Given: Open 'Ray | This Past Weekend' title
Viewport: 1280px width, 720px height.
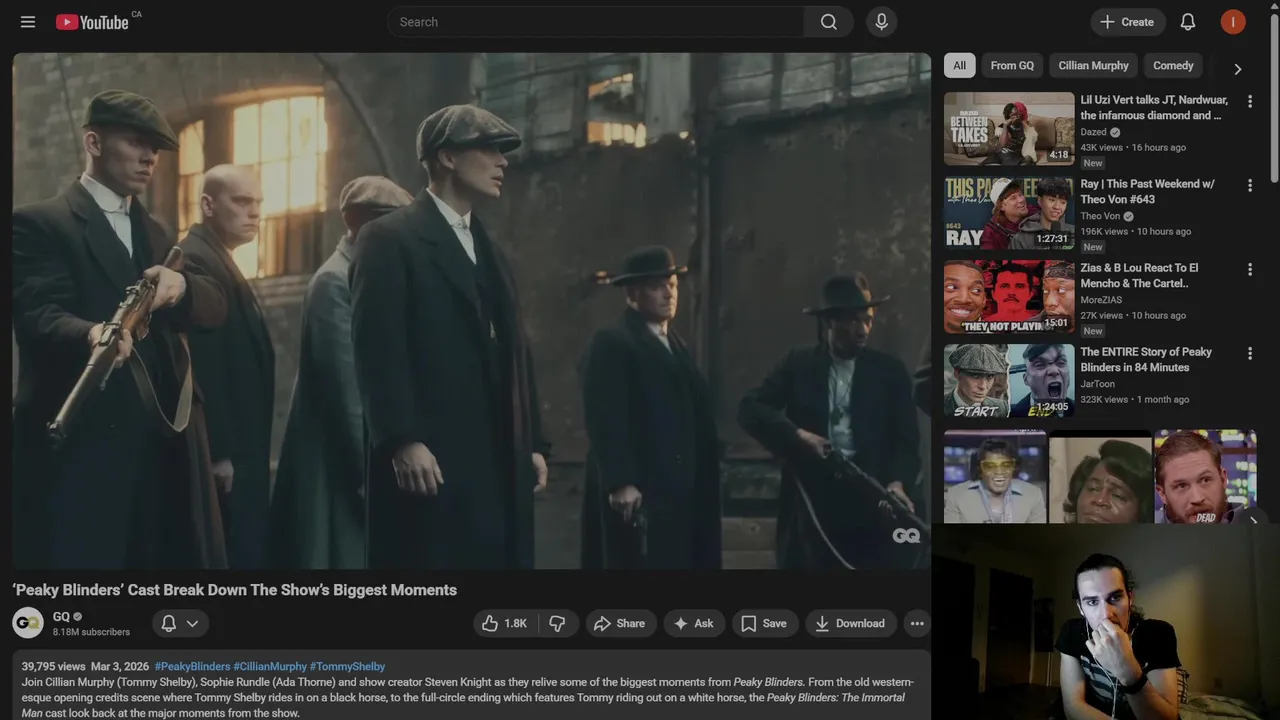Looking at the screenshot, I should [1147, 192].
